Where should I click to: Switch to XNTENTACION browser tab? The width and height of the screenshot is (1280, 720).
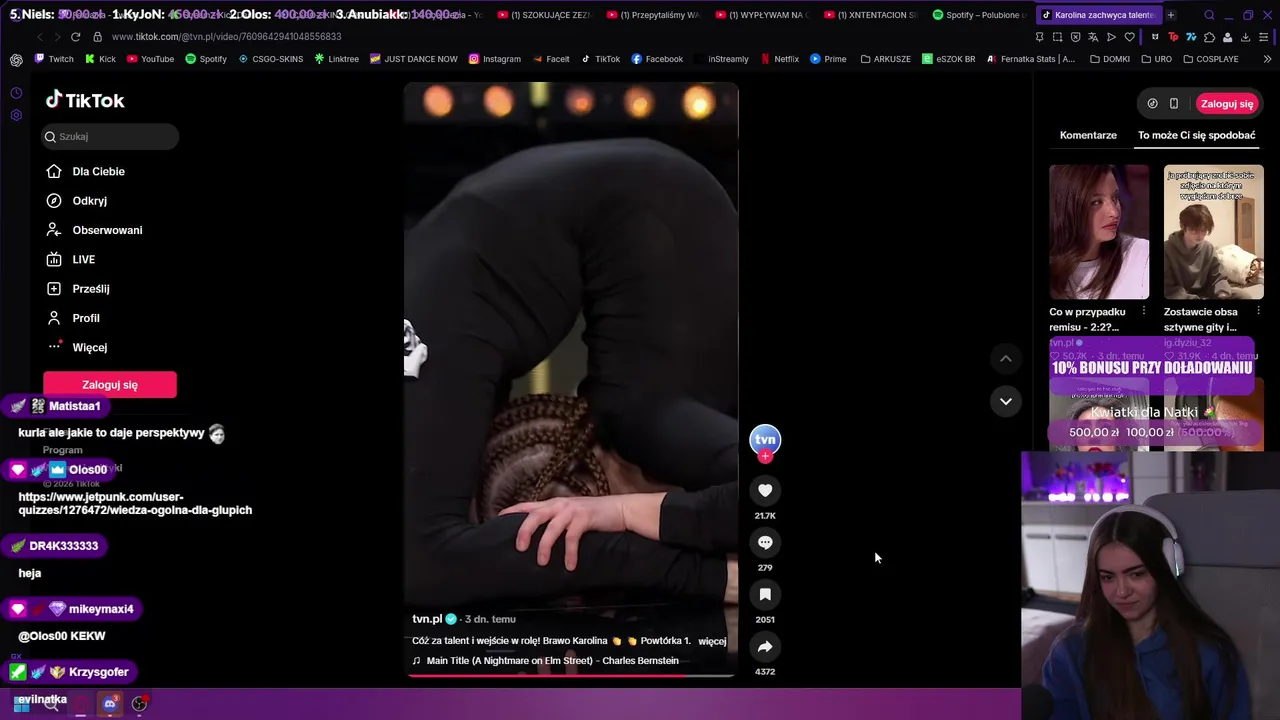coord(869,15)
